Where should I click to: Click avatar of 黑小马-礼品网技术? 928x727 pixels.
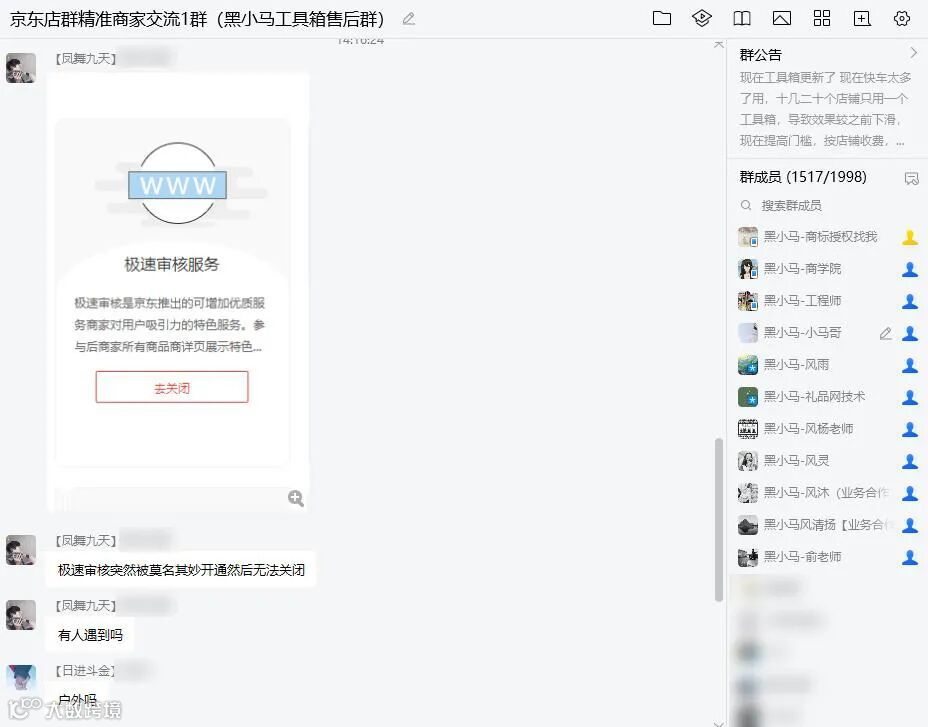coord(748,397)
